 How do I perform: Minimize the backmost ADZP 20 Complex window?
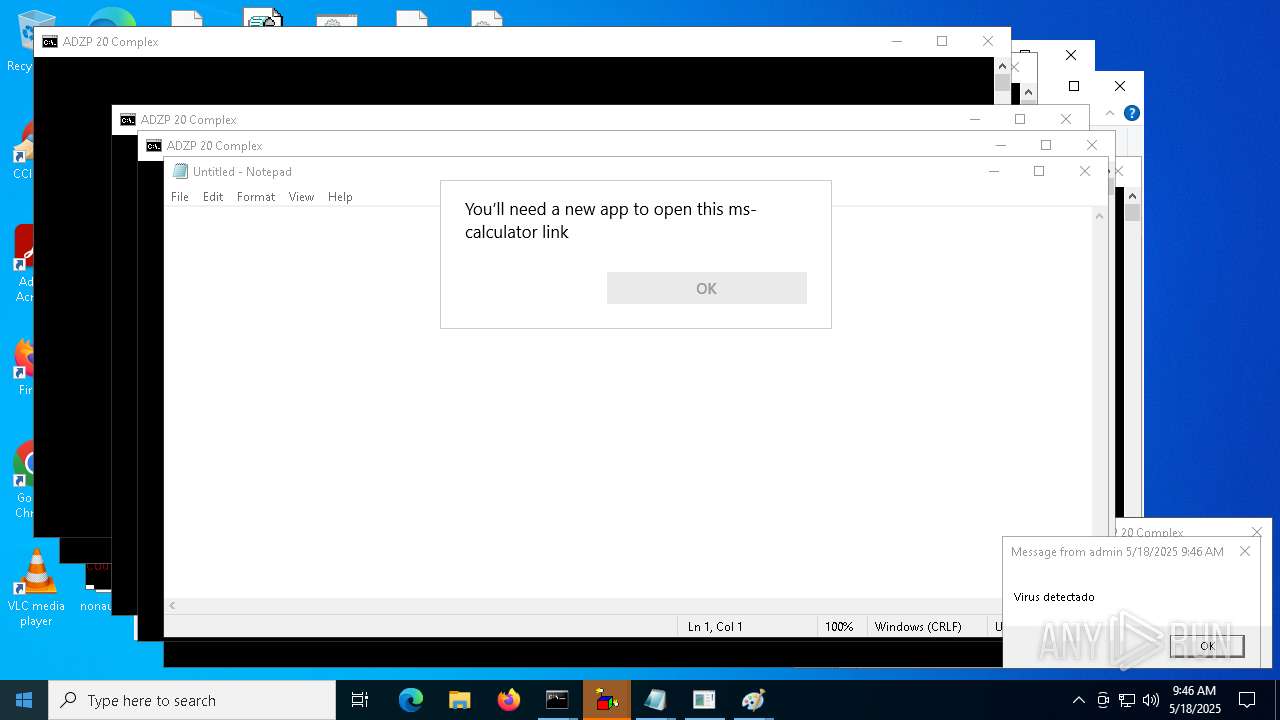click(896, 41)
